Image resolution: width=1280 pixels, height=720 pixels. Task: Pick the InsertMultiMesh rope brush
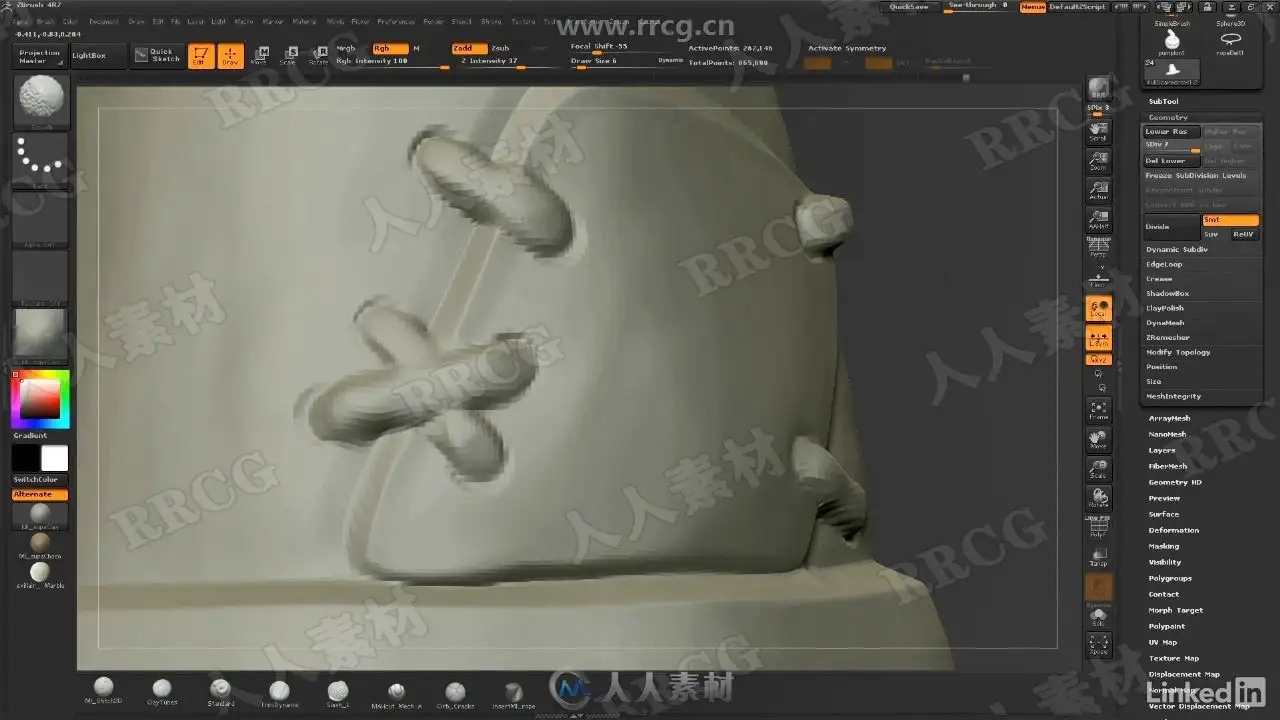tap(514, 693)
